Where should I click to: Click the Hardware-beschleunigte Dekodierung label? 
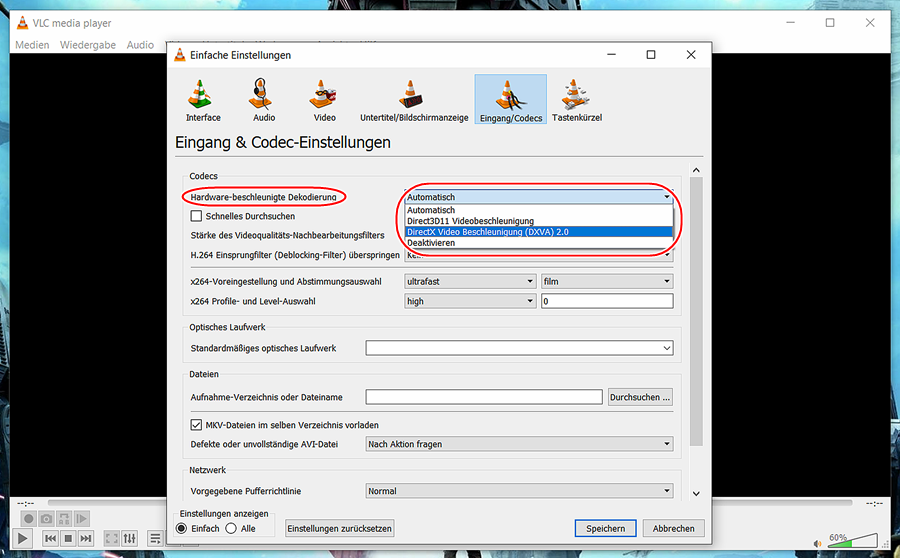point(263,197)
